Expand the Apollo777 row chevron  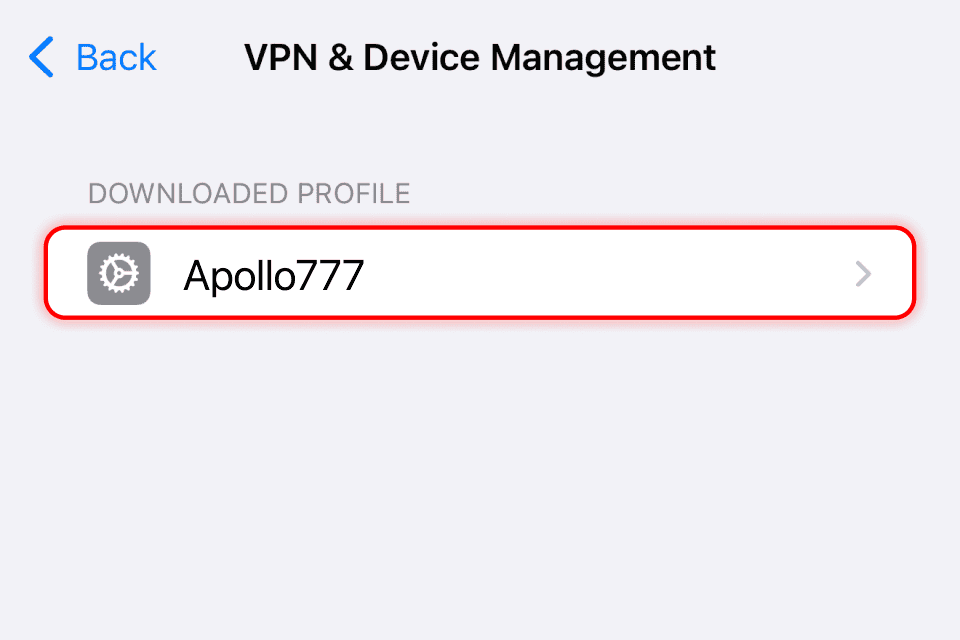tap(864, 274)
